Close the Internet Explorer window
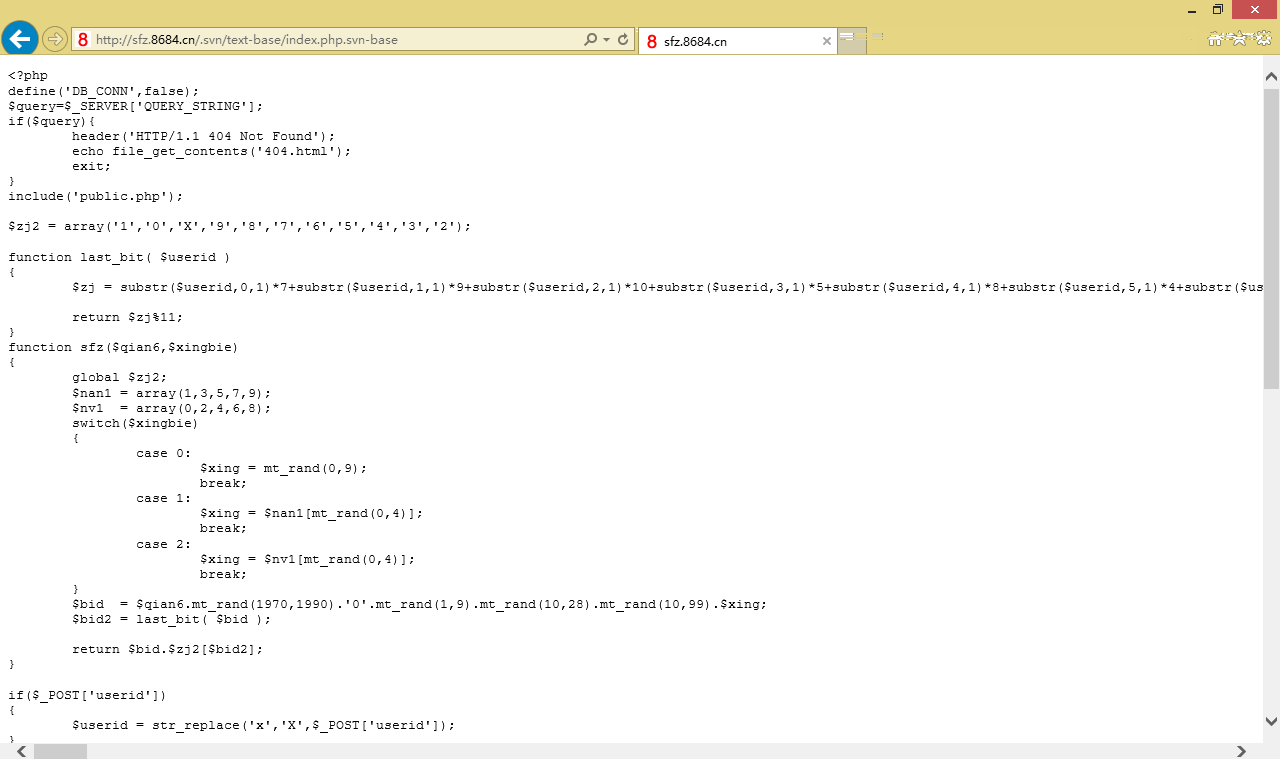 1256,9
